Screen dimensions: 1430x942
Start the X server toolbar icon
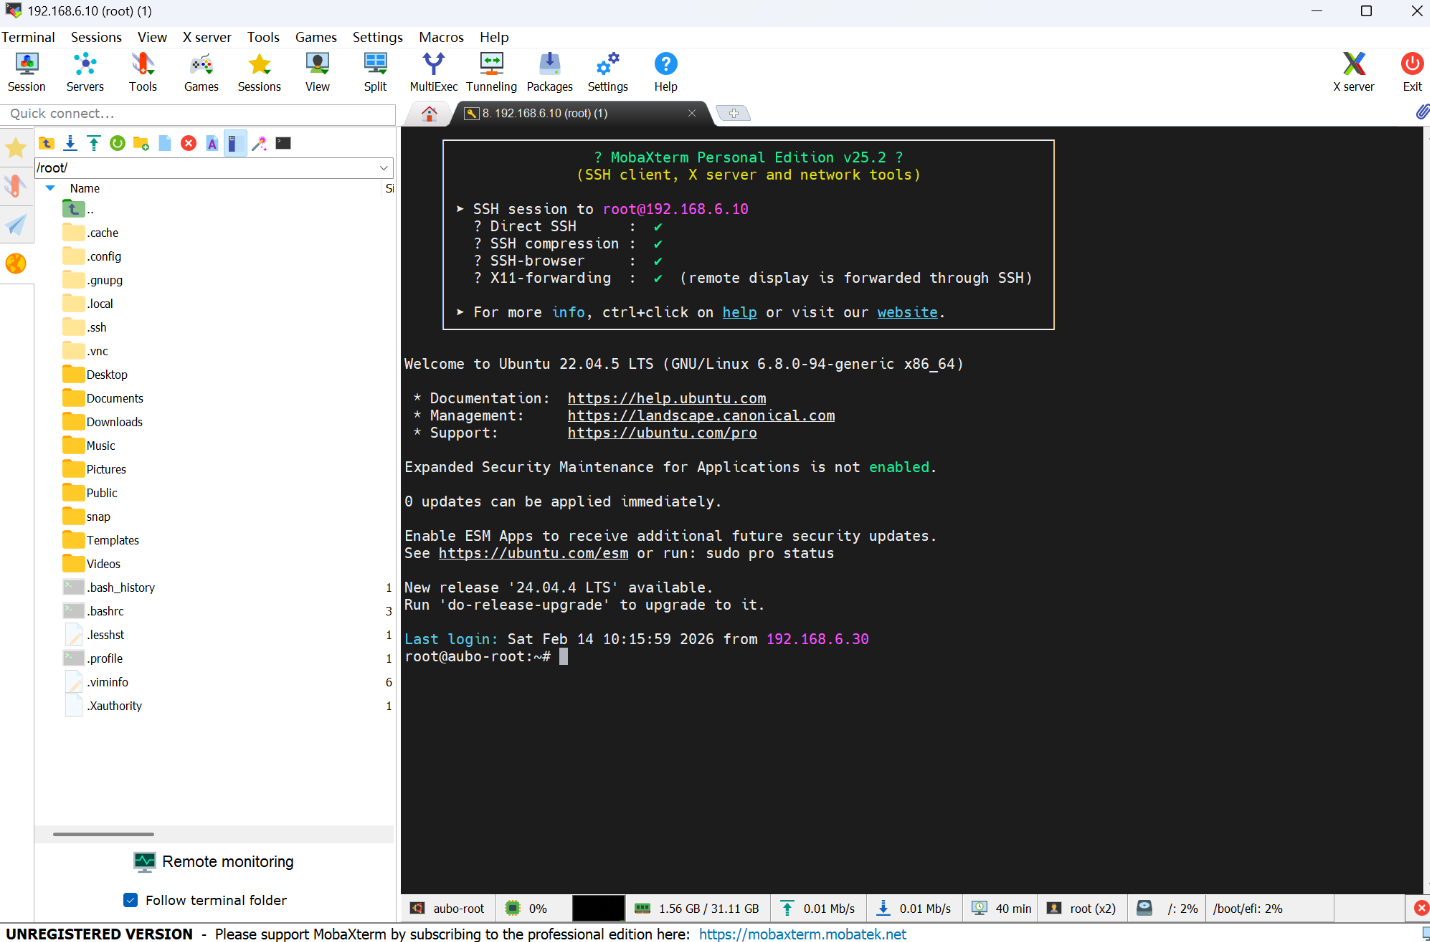click(1353, 72)
